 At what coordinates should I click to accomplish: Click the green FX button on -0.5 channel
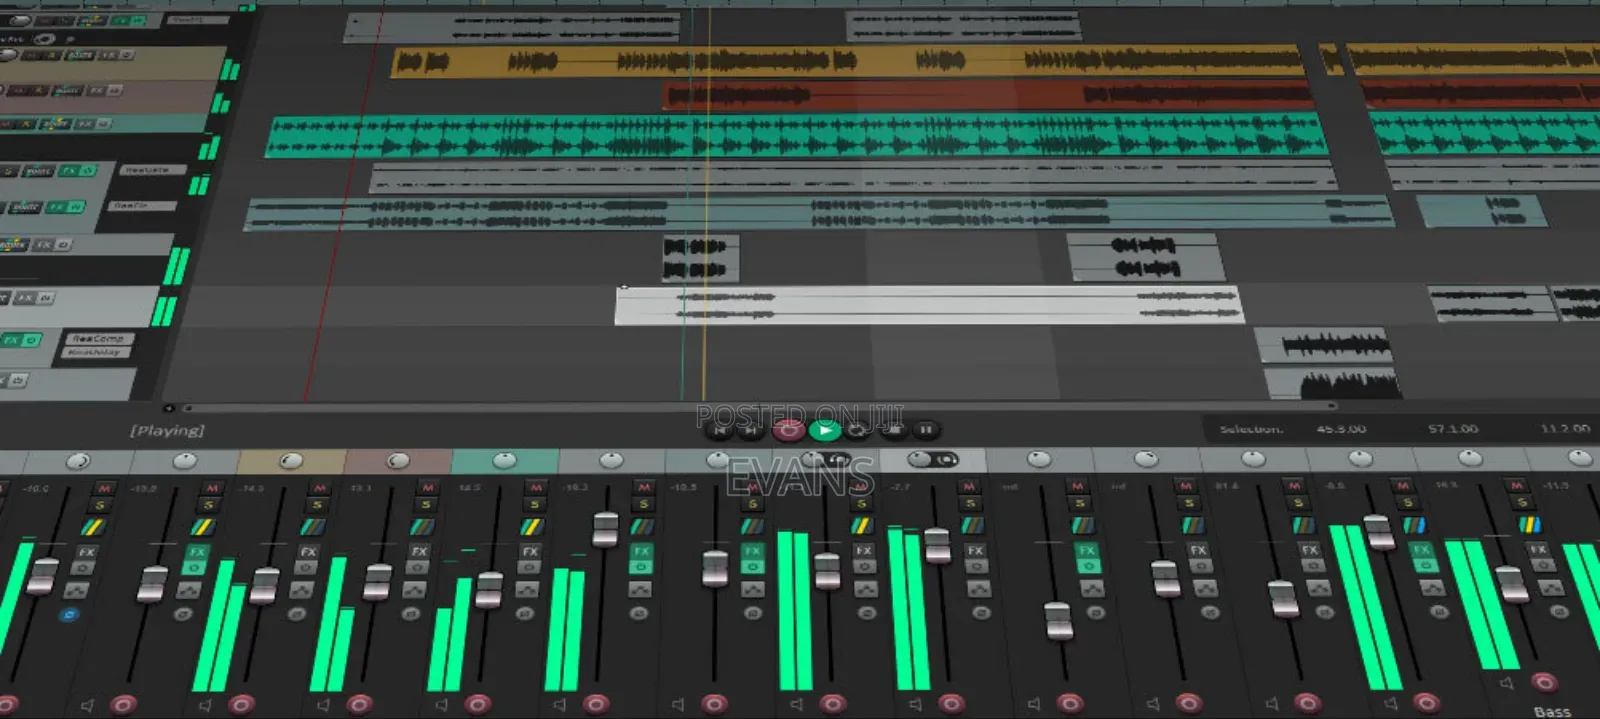point(1421,550)
